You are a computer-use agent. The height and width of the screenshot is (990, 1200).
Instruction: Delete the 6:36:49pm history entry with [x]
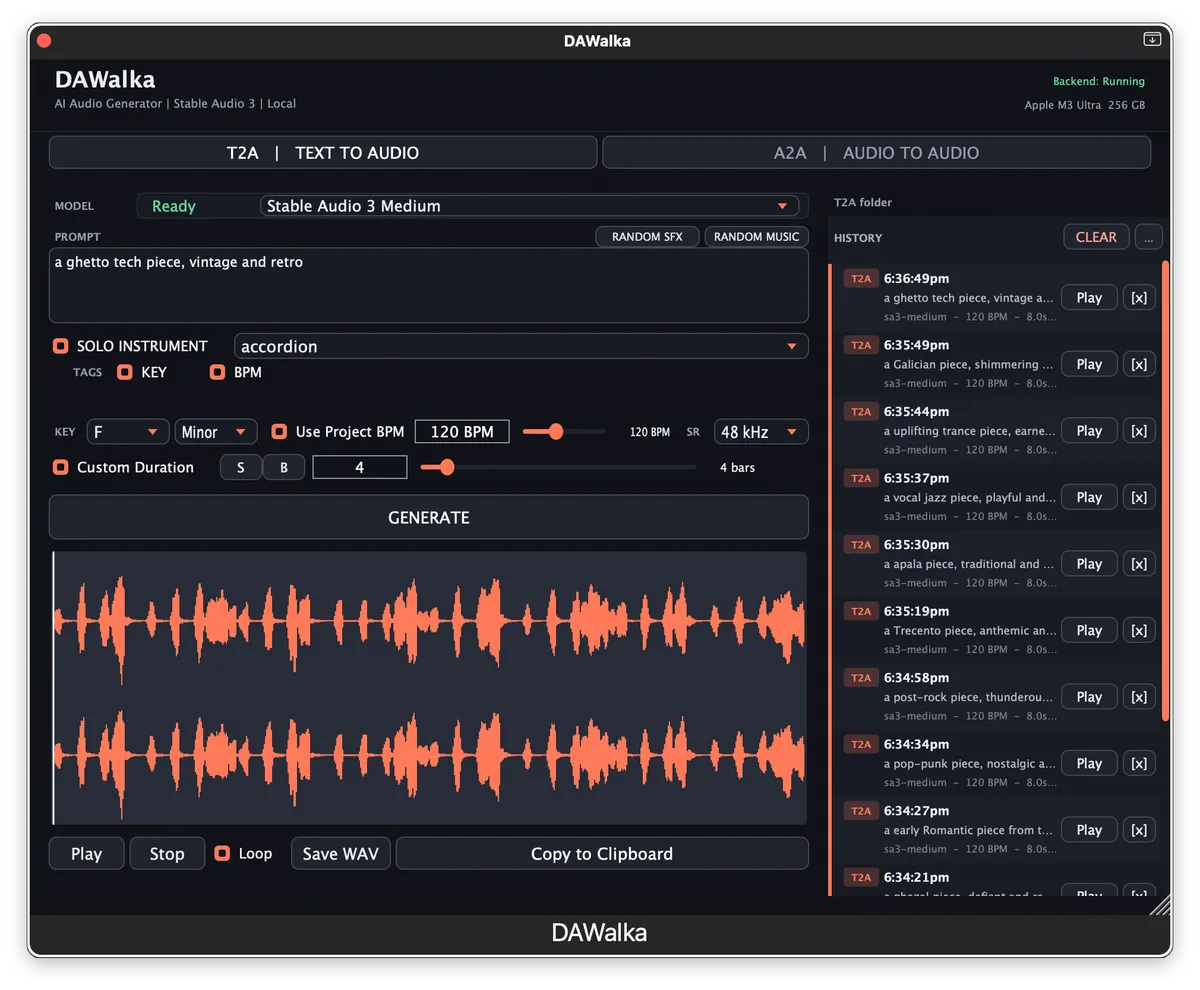pyautogui.click(x=1139, y=298)
